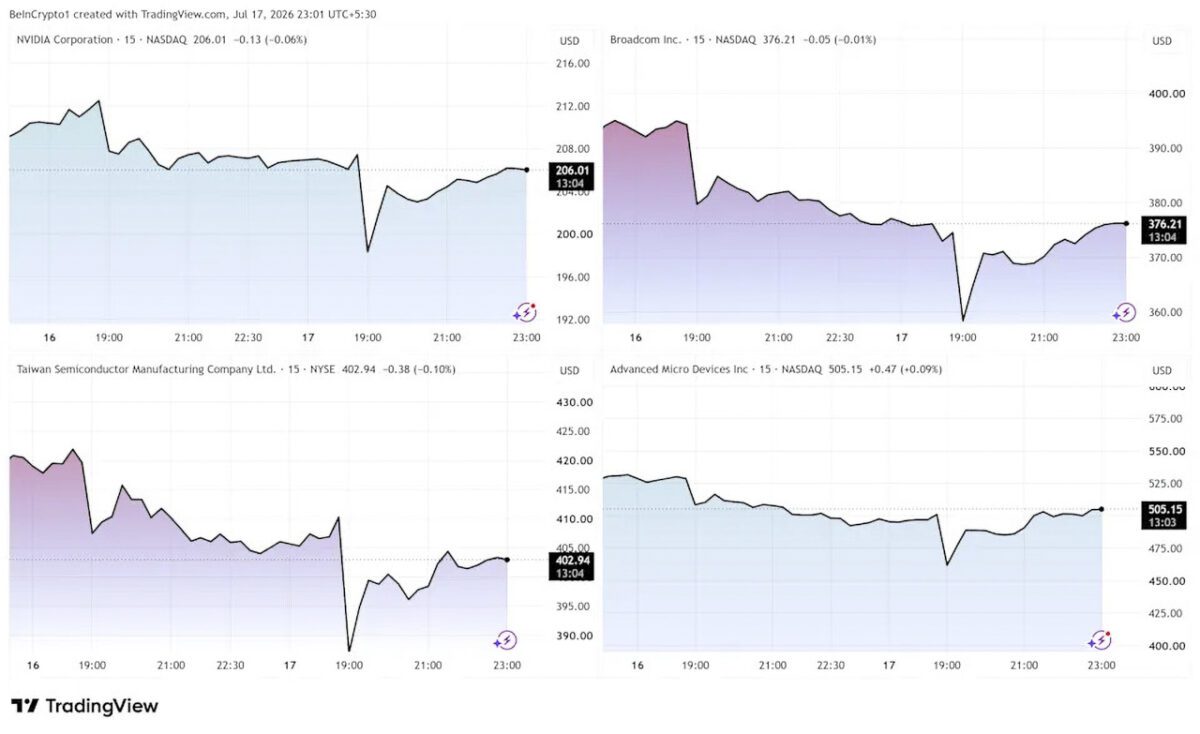
Task: Click the lightning icon on AMD chart
Action: tap(1100, 640)
